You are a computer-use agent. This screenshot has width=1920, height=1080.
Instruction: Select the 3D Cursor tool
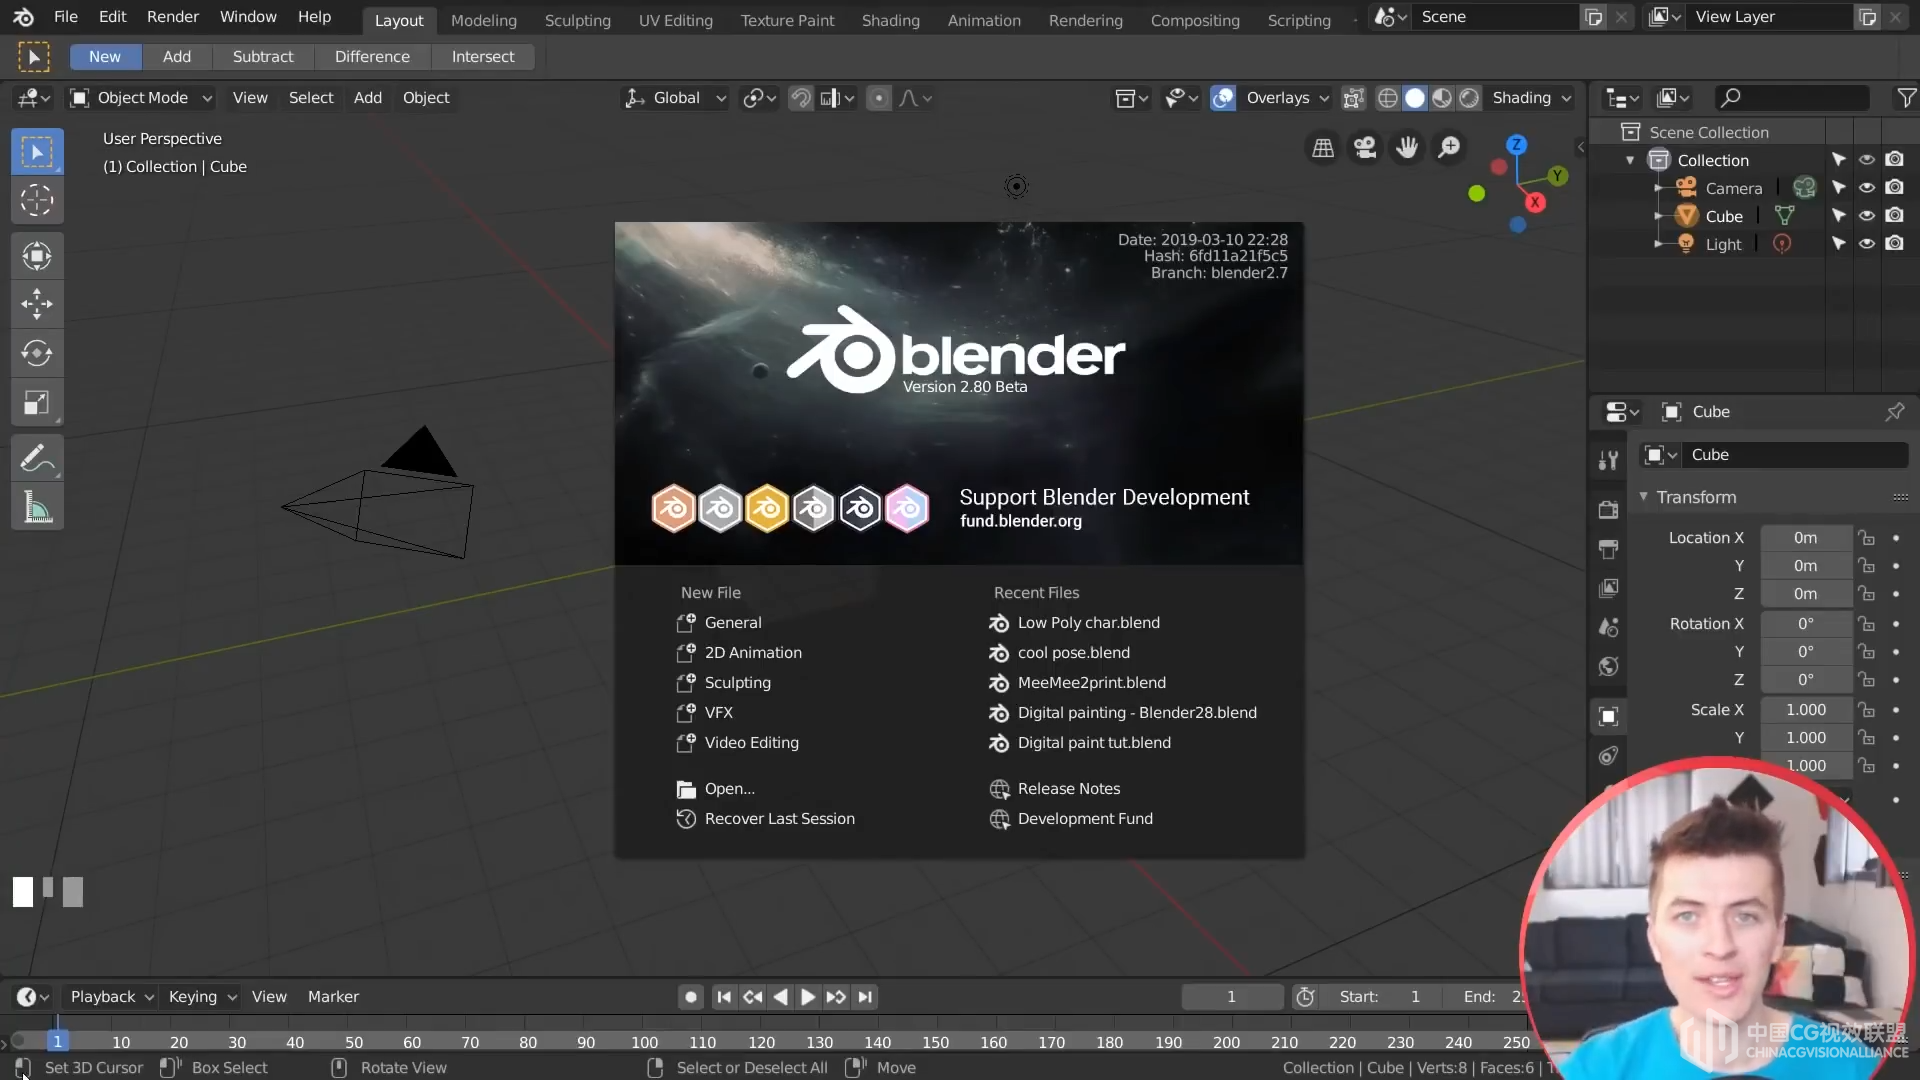pos(37,201)
